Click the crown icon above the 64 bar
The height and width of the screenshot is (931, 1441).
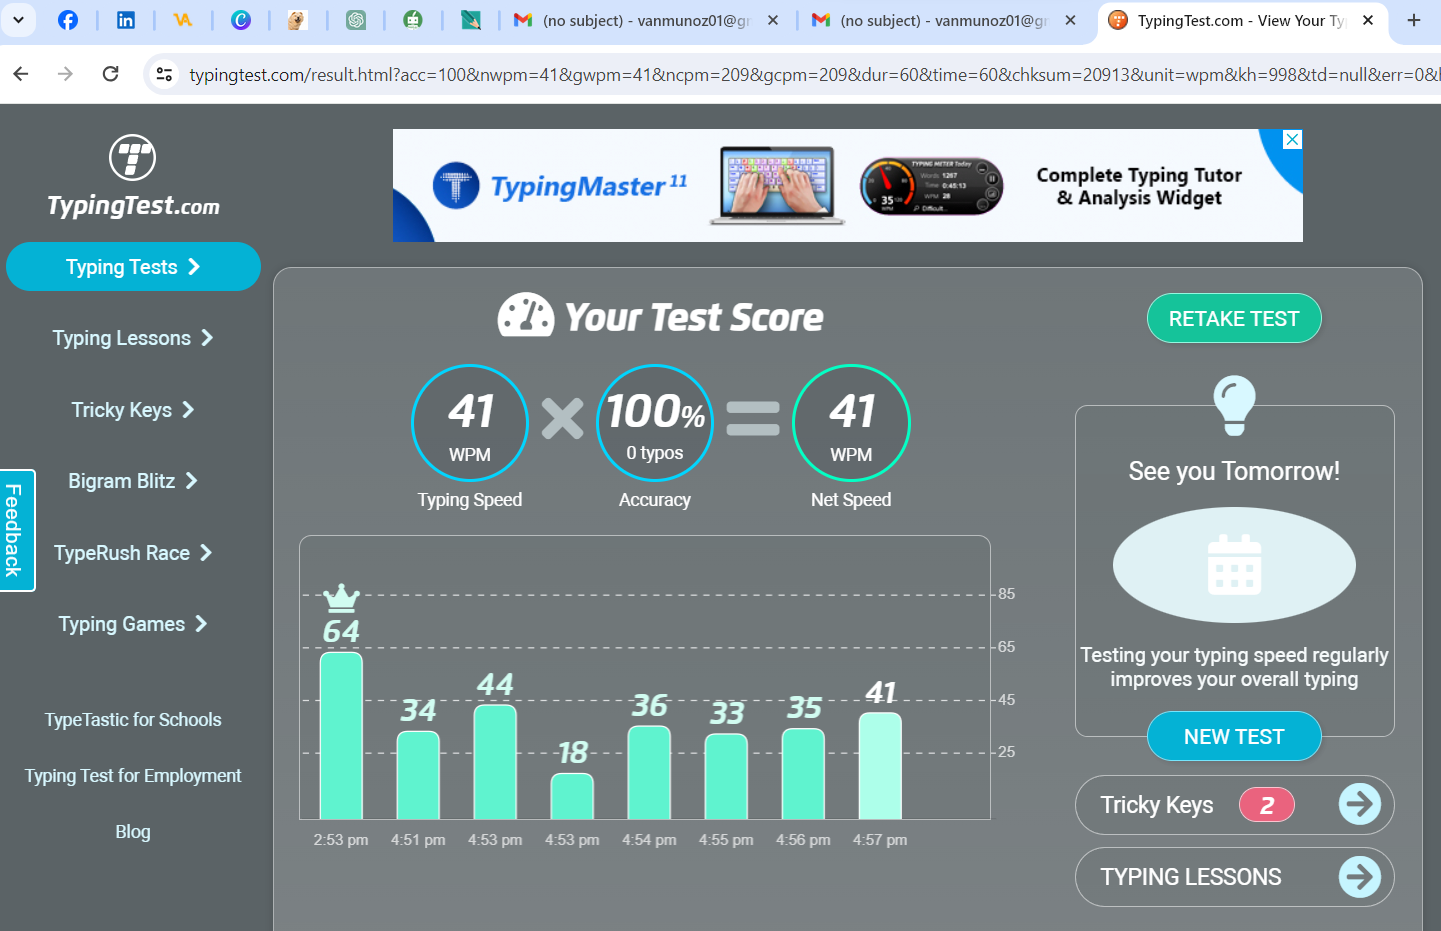tap(341, 598)
